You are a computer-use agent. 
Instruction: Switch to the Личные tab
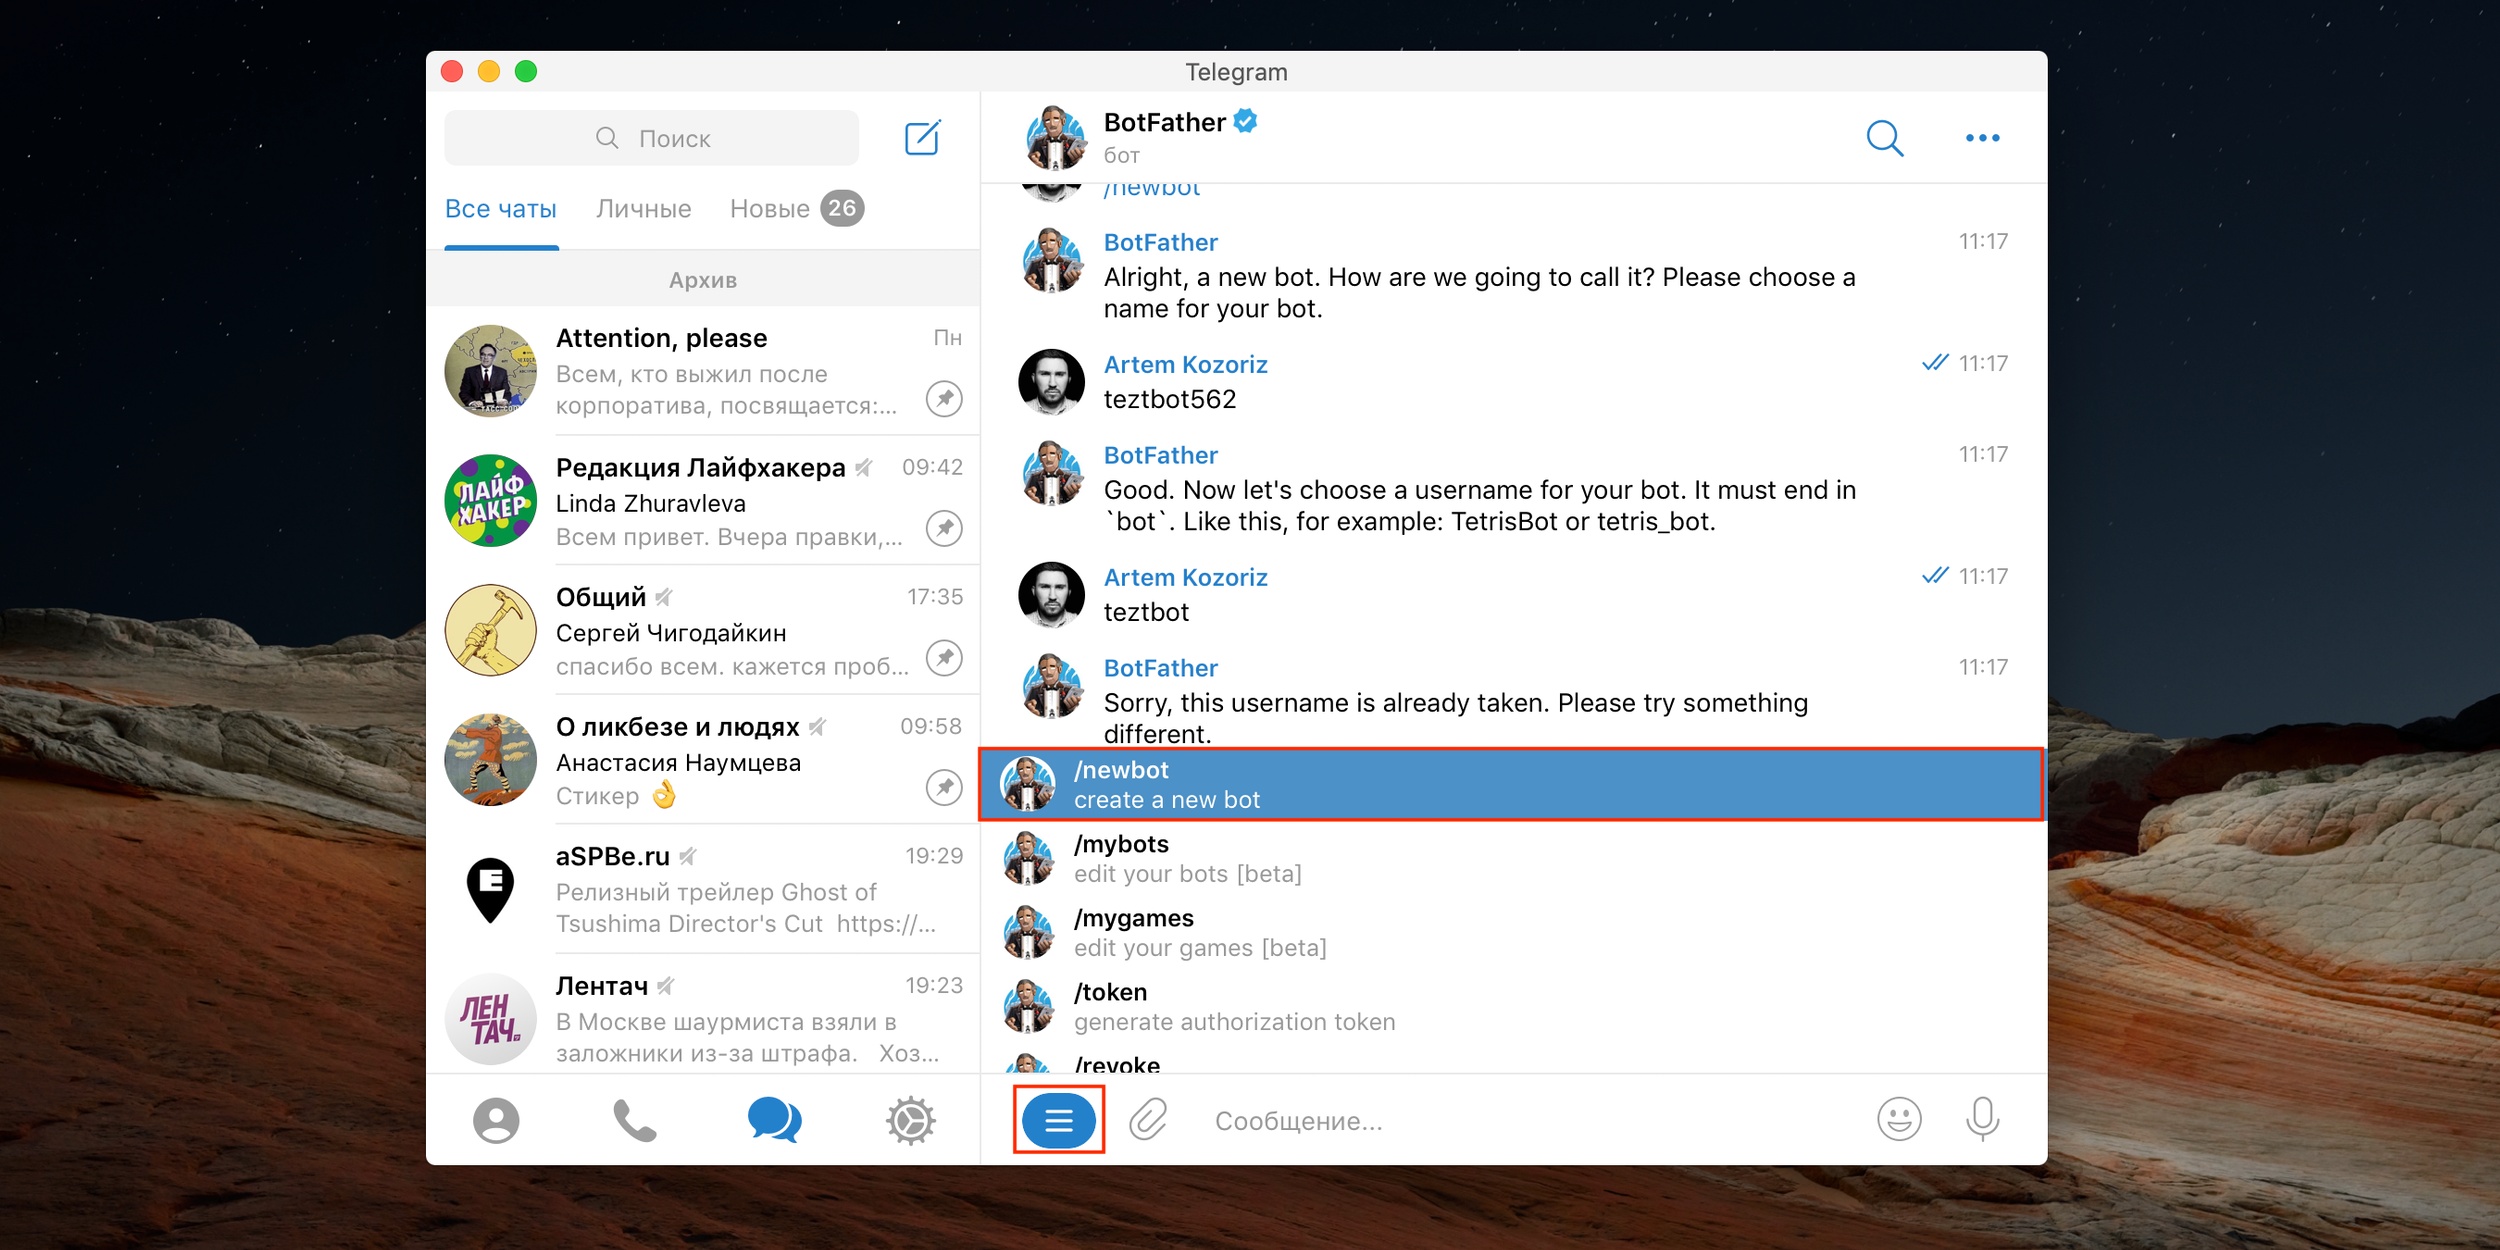click(x=644, y=209)
